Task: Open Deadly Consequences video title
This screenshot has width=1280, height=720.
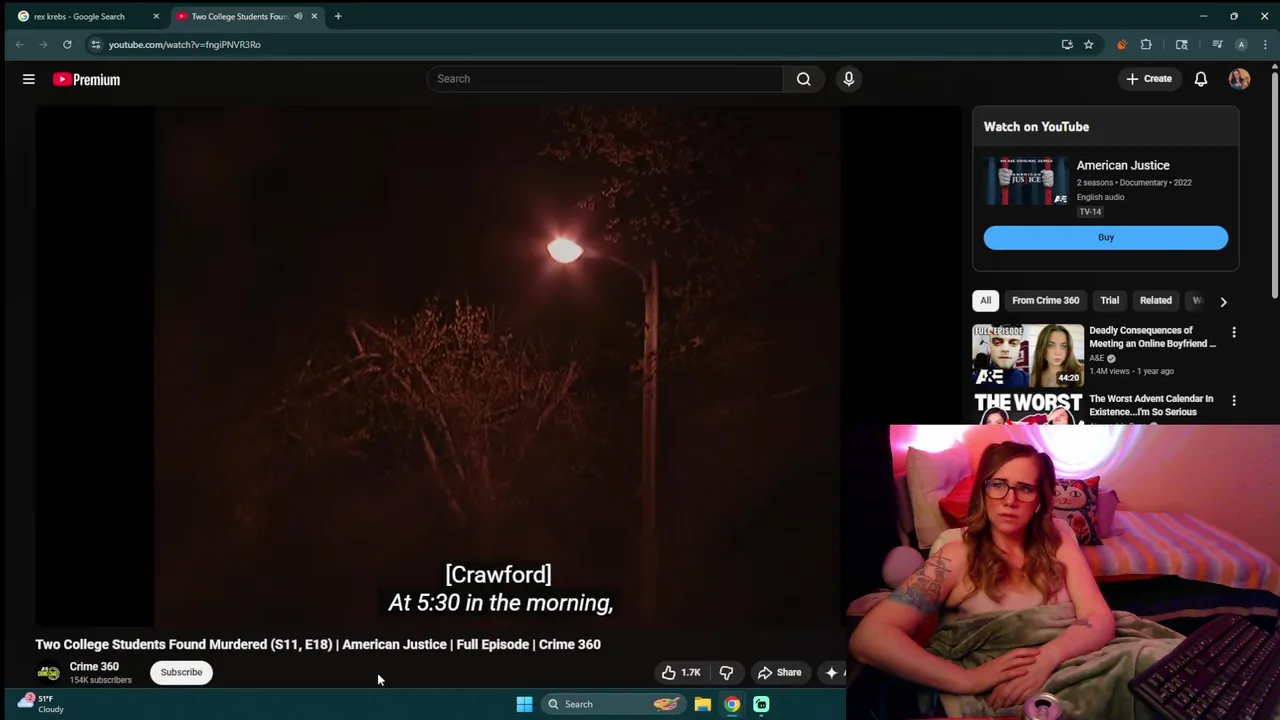Action: pos(1152,337)
